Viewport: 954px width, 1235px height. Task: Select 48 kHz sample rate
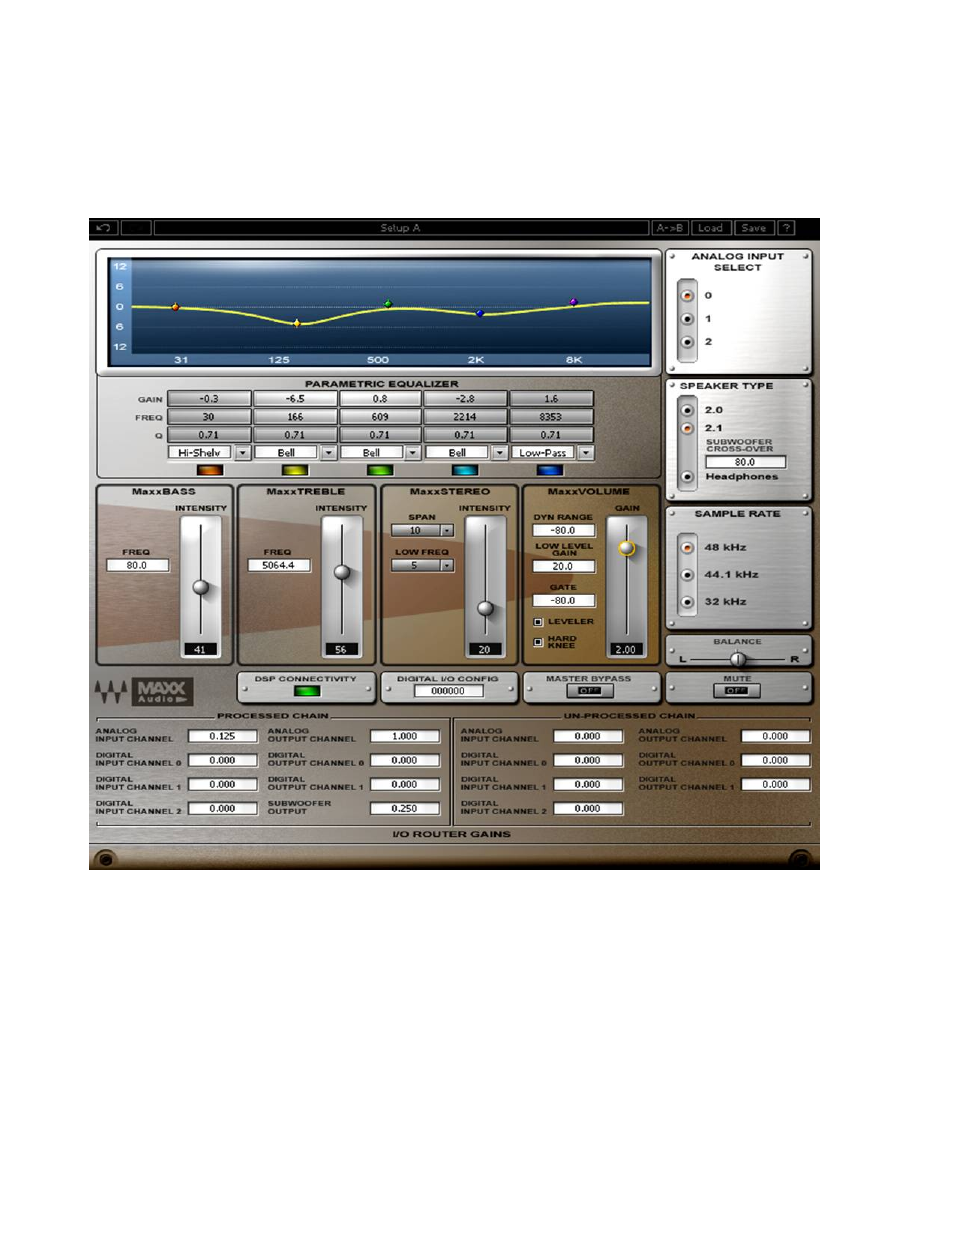tap(687, 548)
